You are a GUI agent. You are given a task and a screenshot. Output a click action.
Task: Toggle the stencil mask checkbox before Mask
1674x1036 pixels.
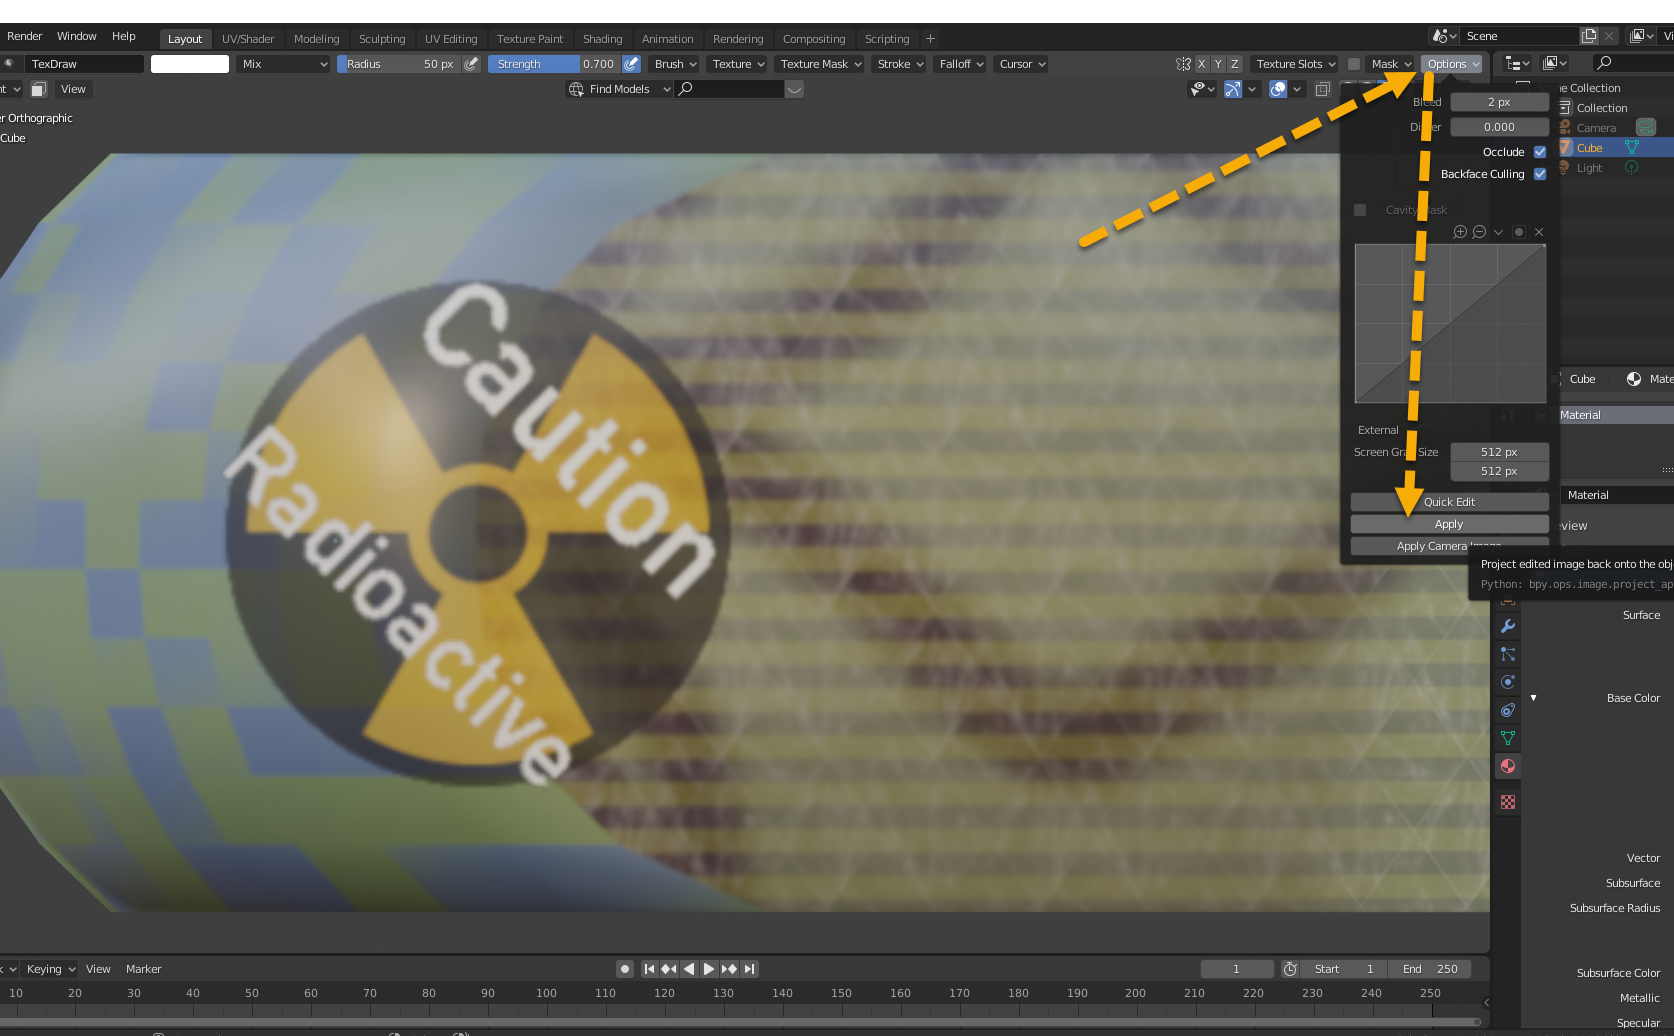click(1354, 64)
